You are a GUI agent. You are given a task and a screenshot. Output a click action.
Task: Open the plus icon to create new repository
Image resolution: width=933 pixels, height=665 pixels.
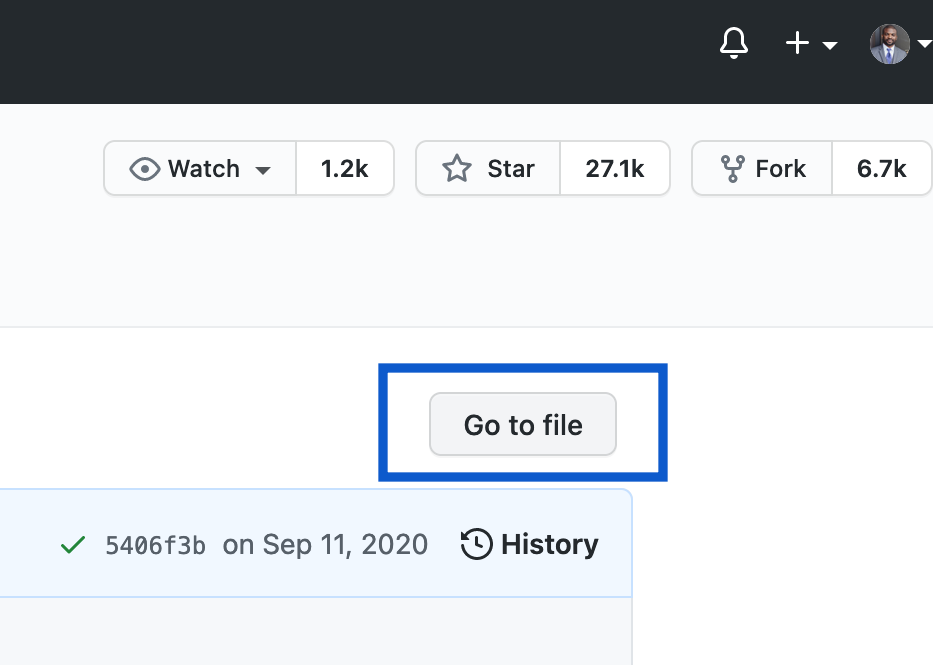(796, 44)
